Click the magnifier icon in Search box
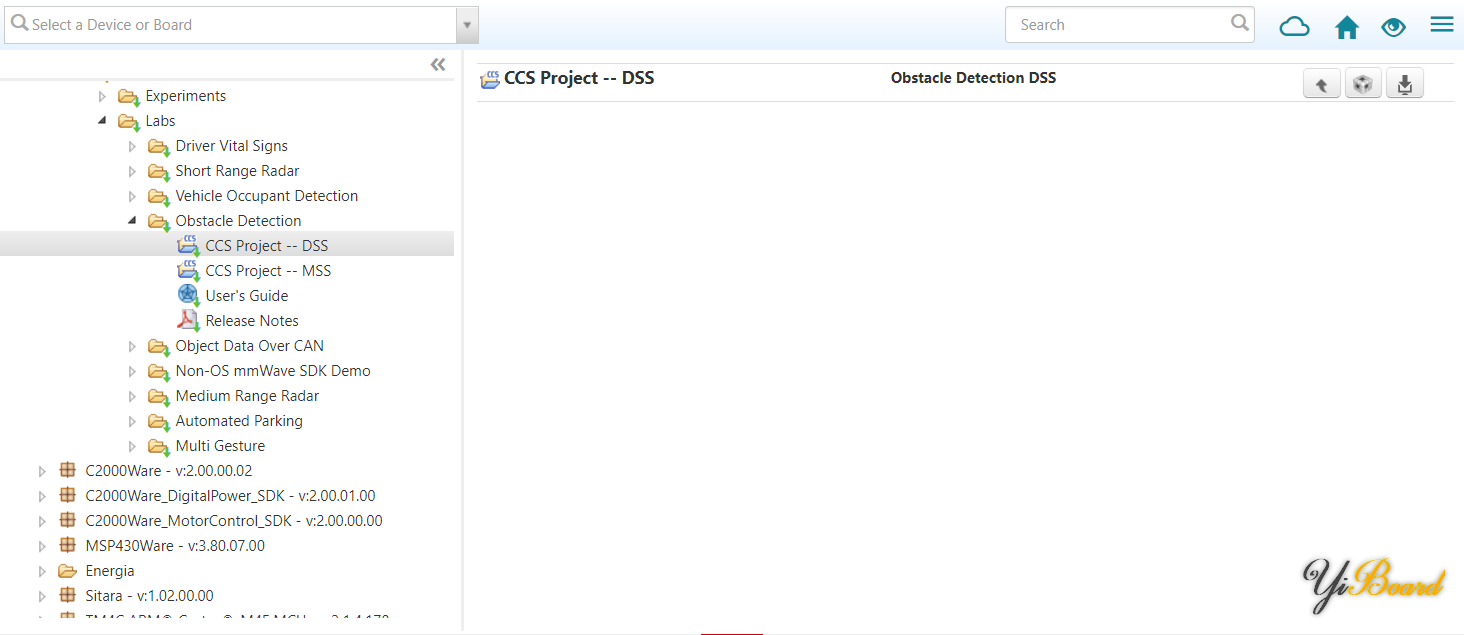The height and width of the screenshot is (635, 1464). pyautogui.click(x=1240, y=22)
